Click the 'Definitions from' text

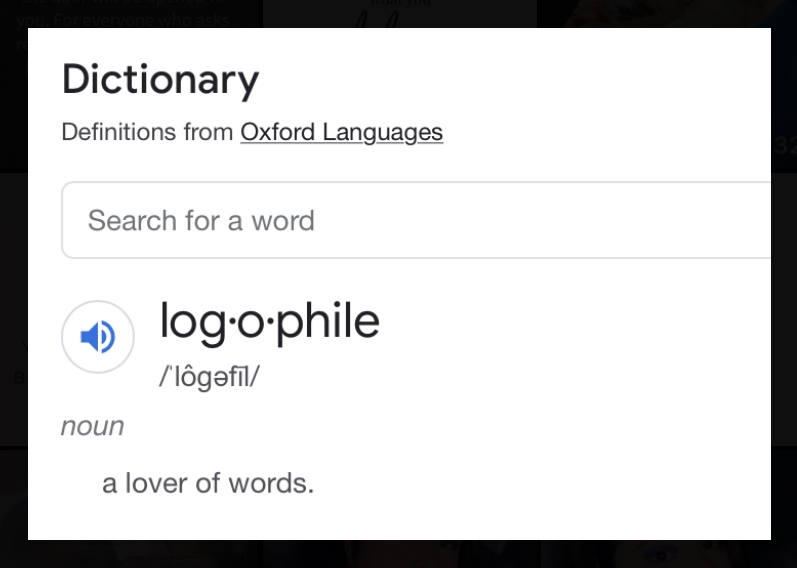pyautogui.click(x=147, y=132)
